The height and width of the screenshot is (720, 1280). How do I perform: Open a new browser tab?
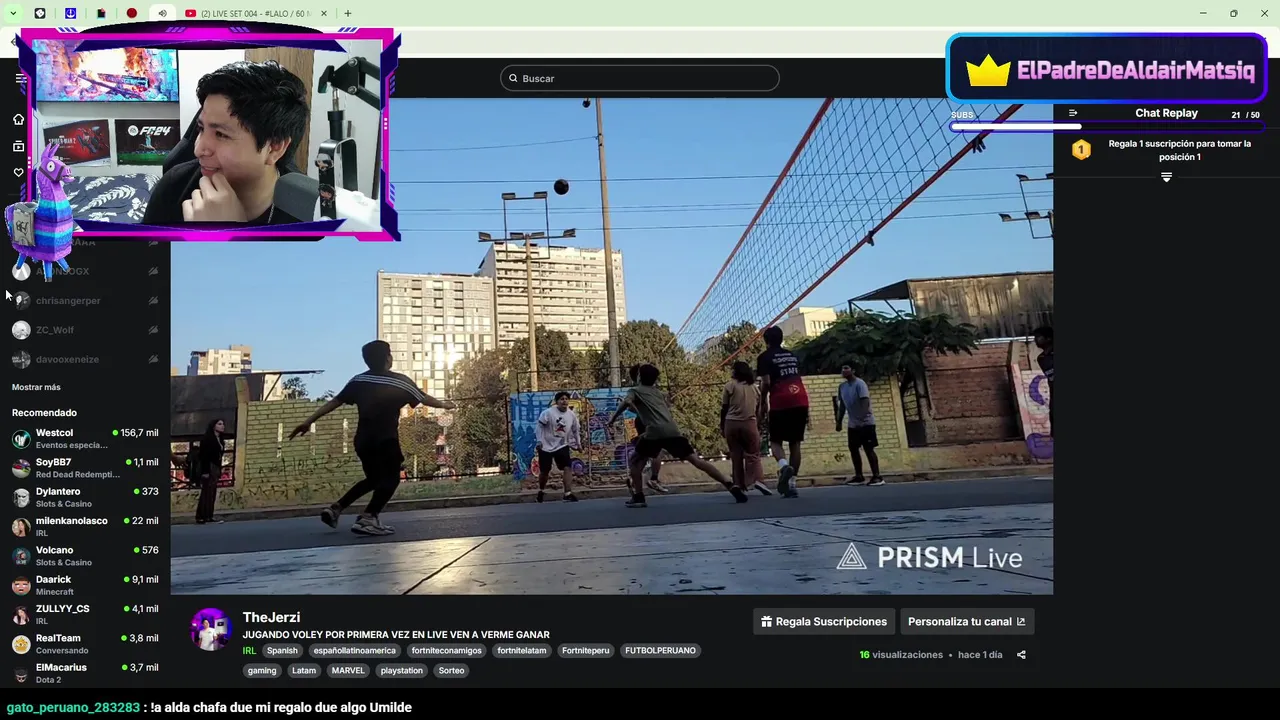[x=348, y=13]
